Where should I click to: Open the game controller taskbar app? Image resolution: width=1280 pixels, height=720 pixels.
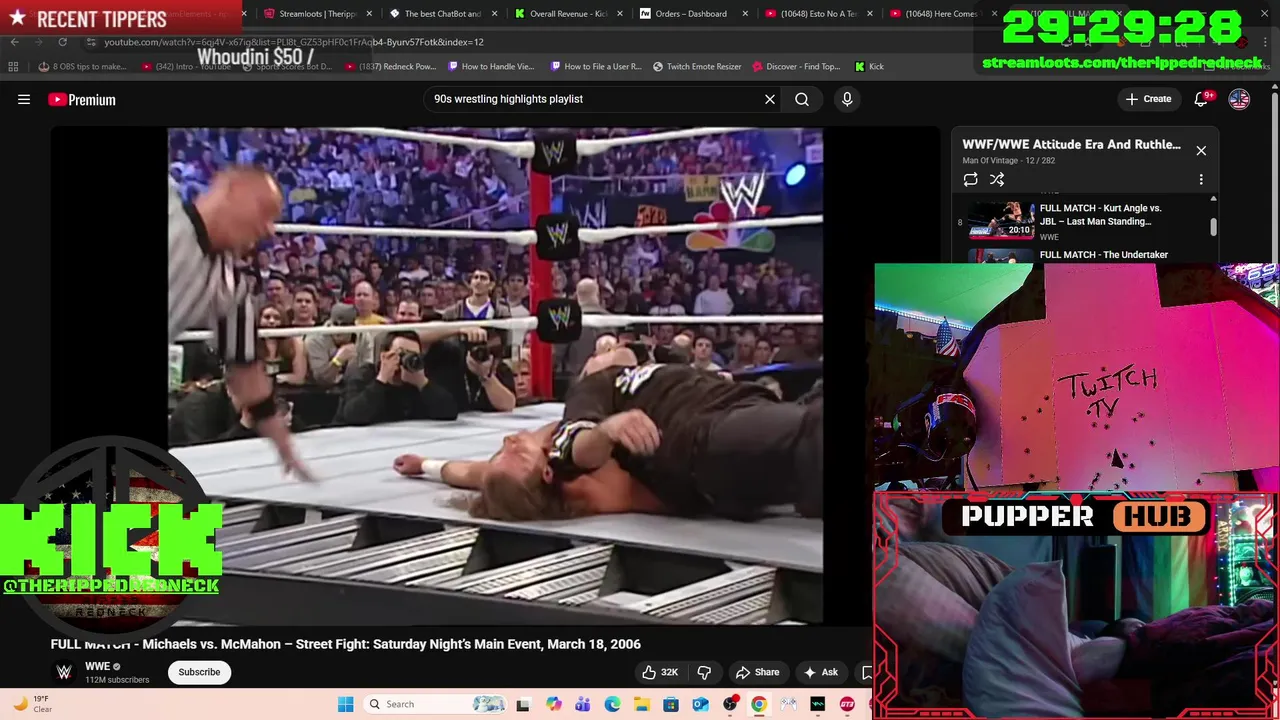(x=789, y=704)
